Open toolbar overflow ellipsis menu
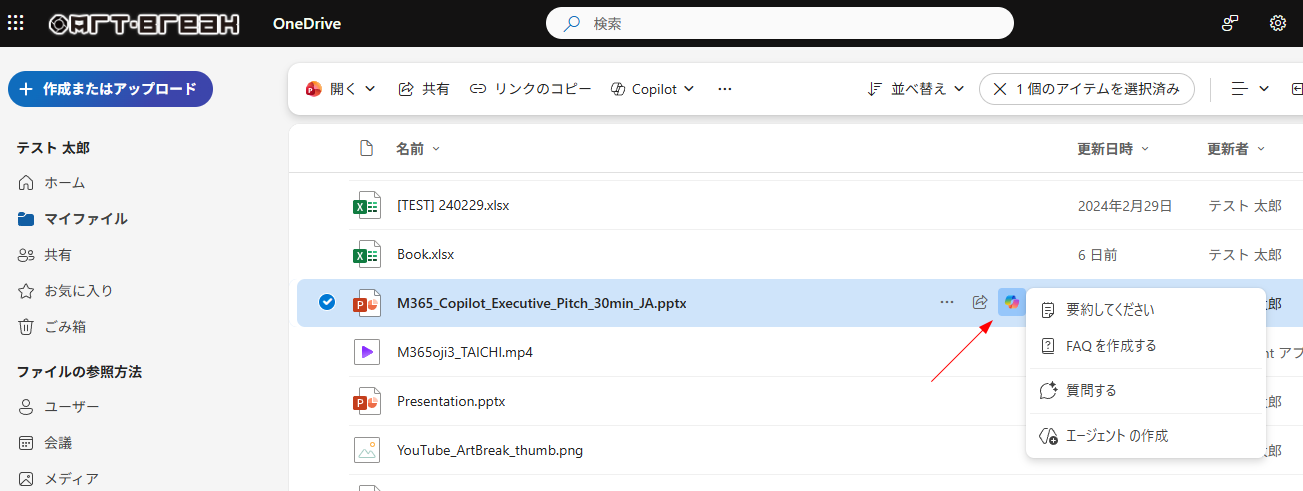 (725, 89)
